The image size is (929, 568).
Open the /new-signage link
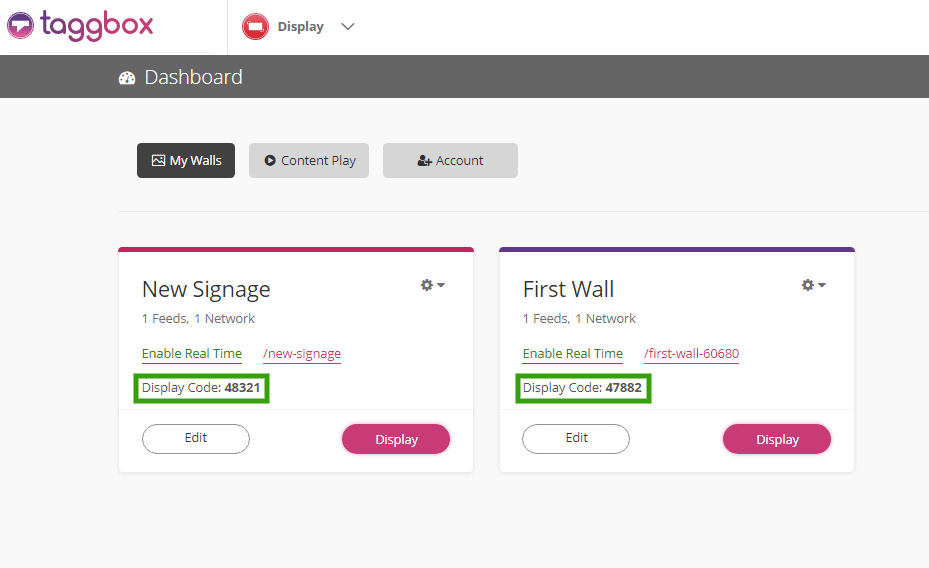point(302,354)
